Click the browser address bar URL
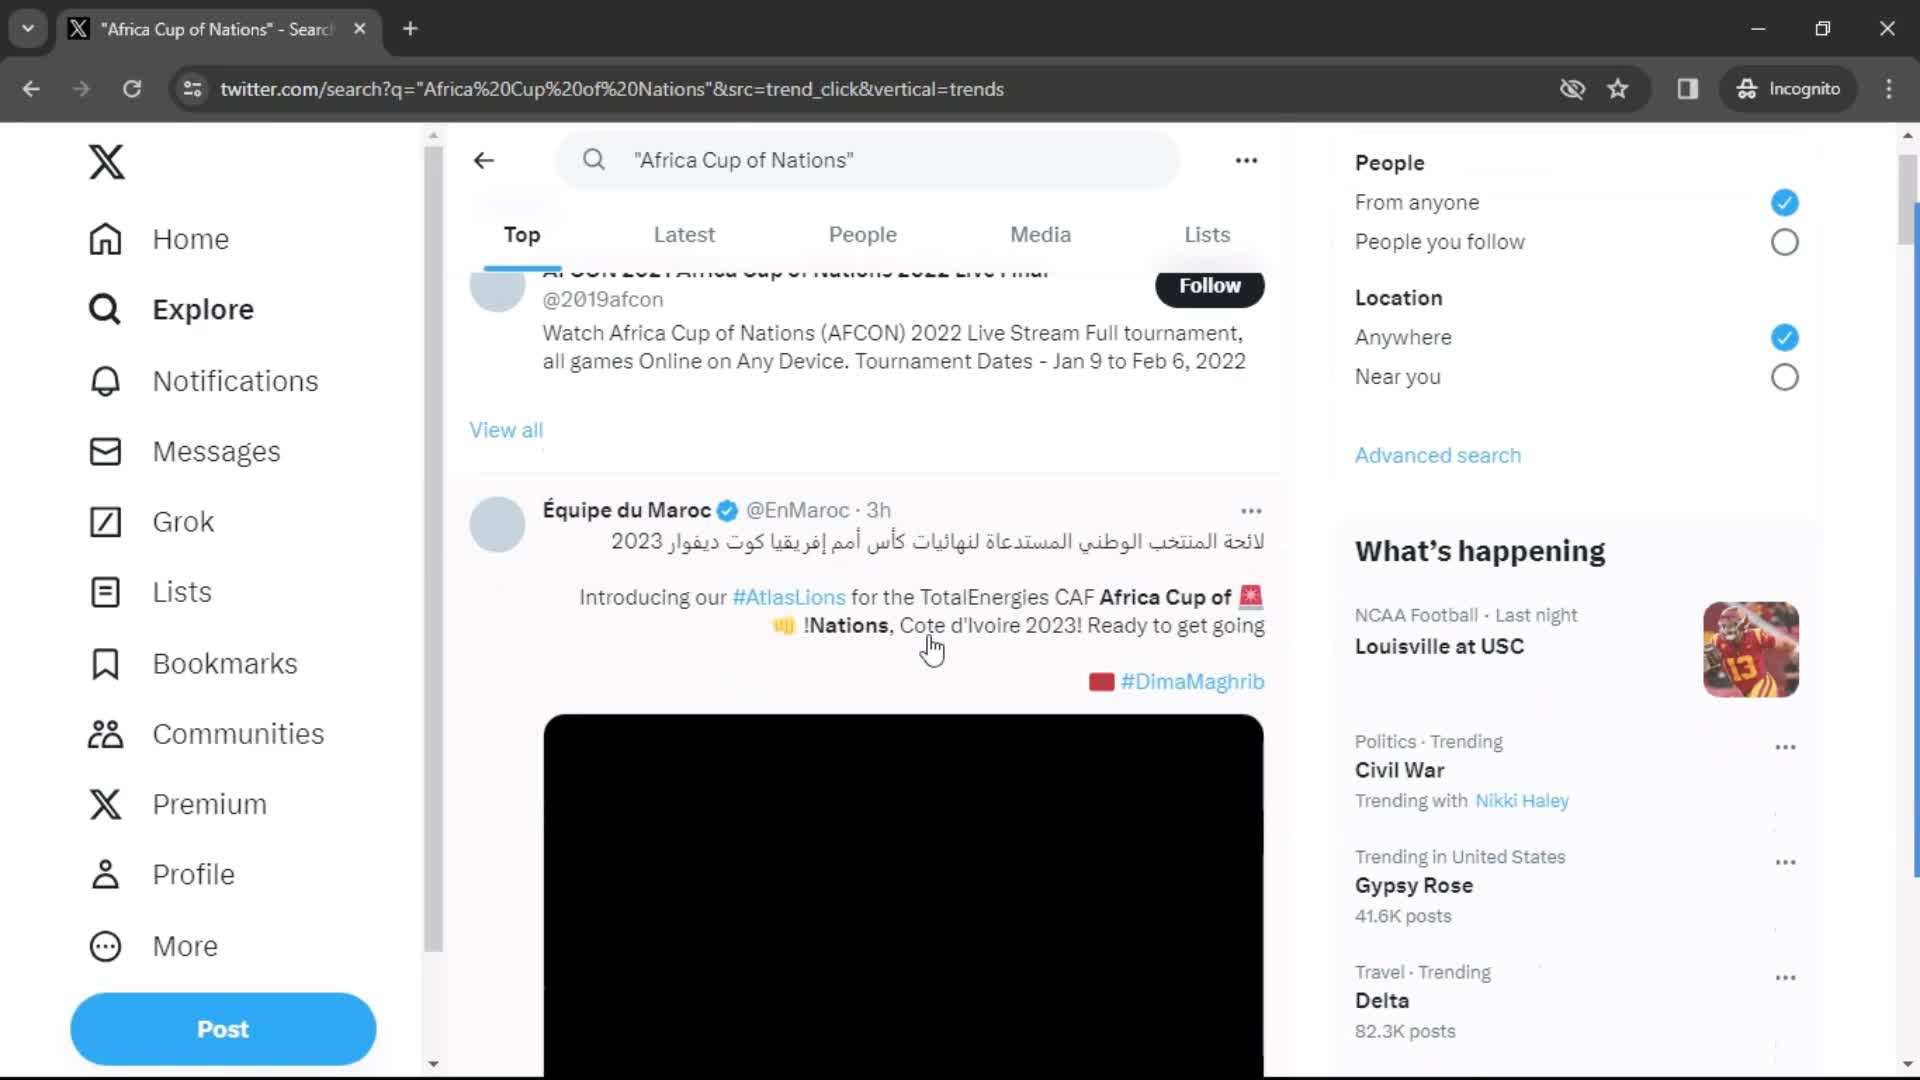This screenshot has width=1920, height=1080. [x=612, y=89]
